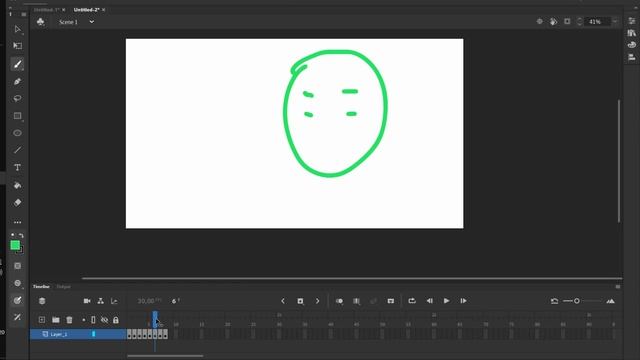
Task: Click the Show Parenting View icon
Action: [x=100, y=301]
